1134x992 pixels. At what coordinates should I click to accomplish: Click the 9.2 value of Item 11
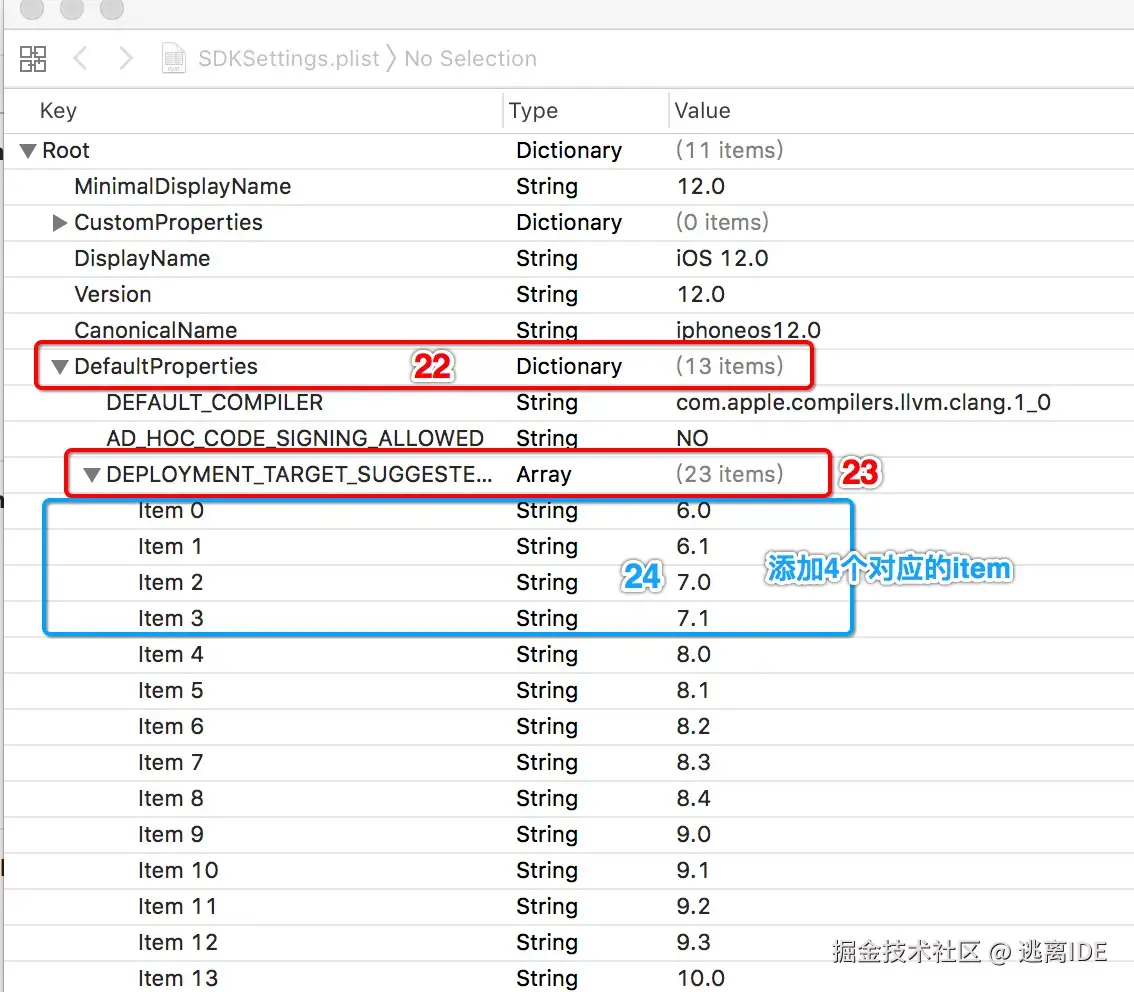(x=693, y=907)
